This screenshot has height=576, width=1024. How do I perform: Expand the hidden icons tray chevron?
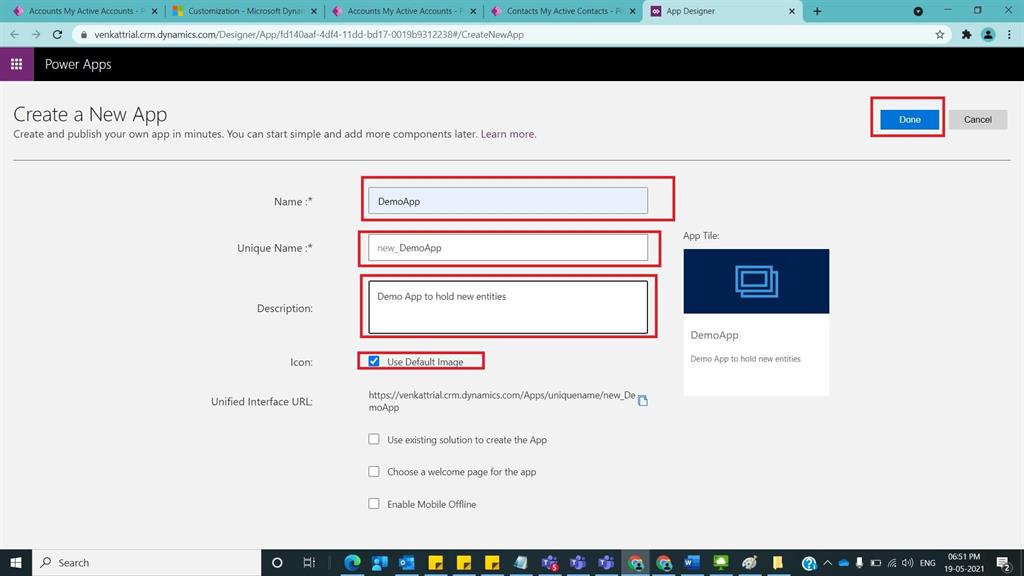point(829,562)
